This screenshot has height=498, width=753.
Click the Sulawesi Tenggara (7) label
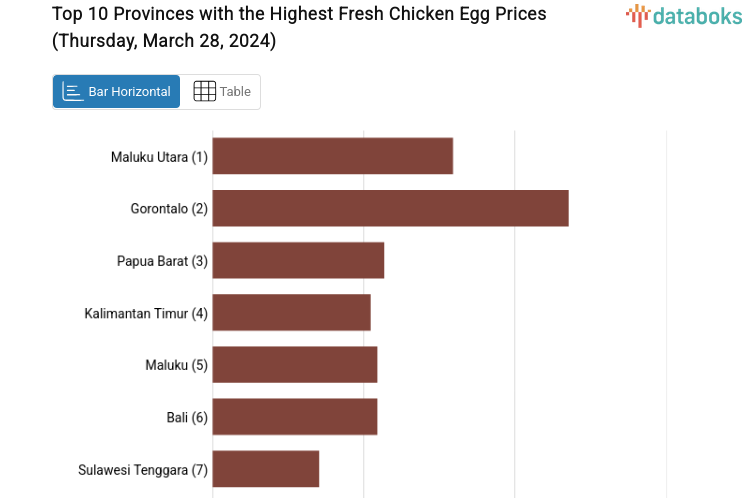143,469
